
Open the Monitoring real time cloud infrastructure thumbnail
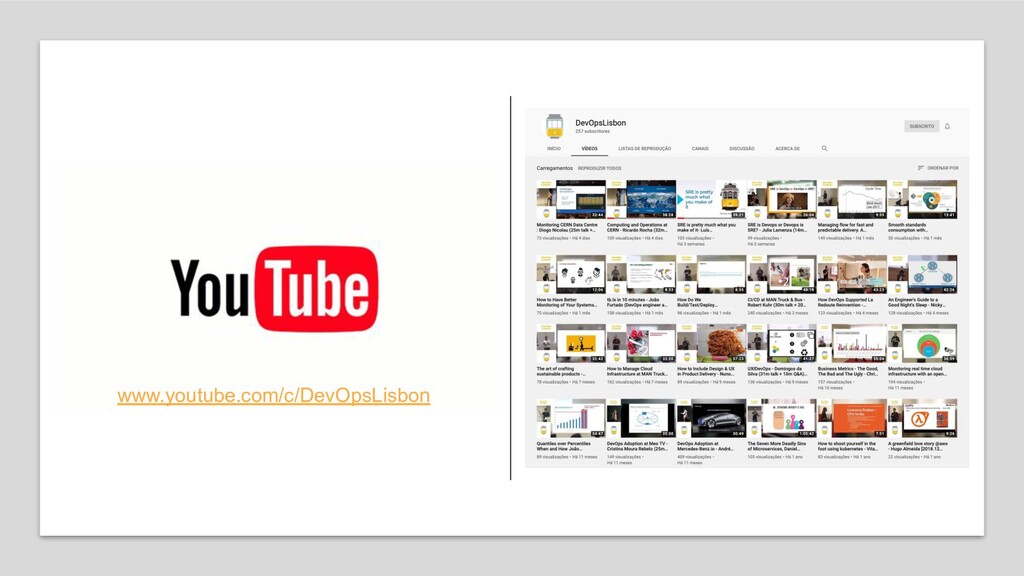(922, 344)
